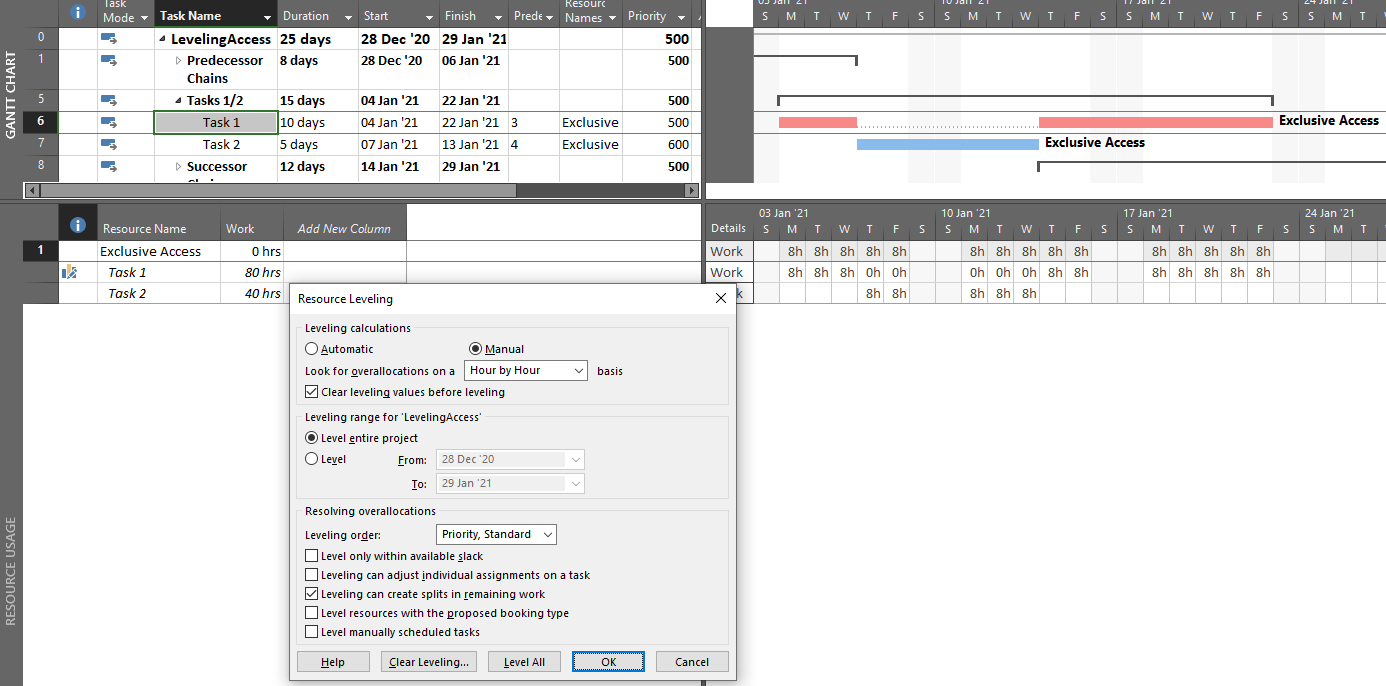Enable Level manually scheduled tasks
This screenshot has height=686, width=1386.
(x=312, y=632)
